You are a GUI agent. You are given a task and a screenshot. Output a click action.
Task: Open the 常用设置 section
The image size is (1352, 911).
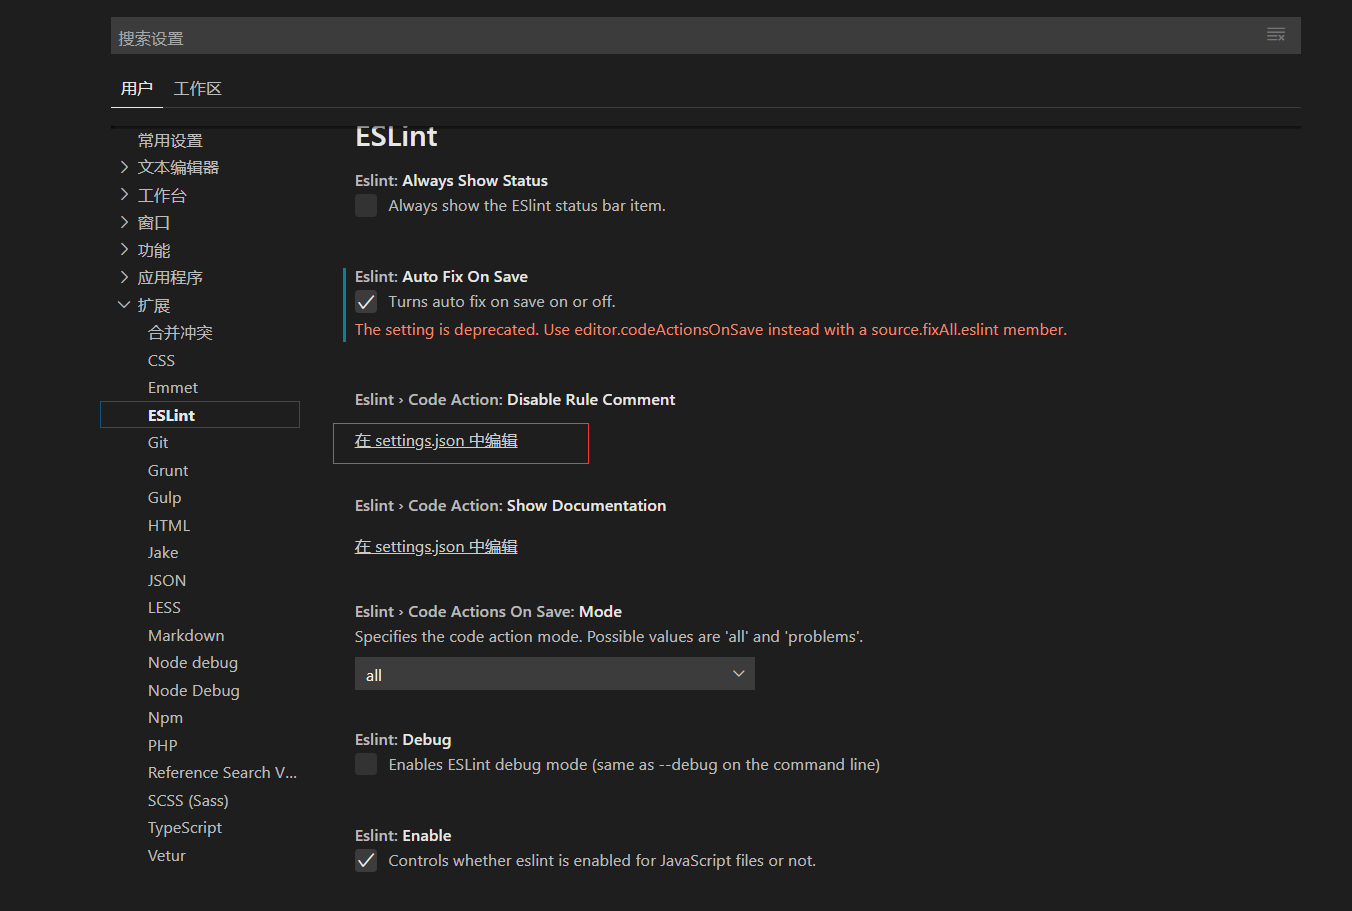171,139
